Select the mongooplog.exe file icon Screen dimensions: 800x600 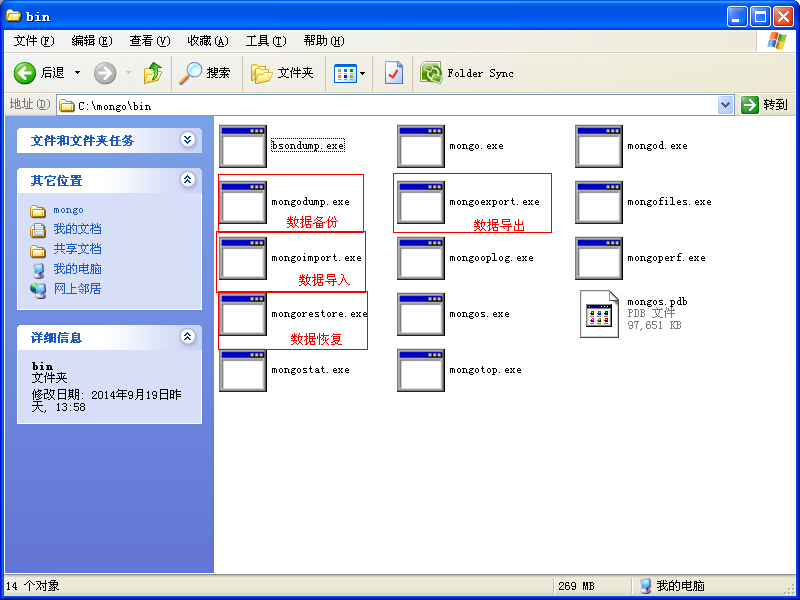[x=421, y=259]
